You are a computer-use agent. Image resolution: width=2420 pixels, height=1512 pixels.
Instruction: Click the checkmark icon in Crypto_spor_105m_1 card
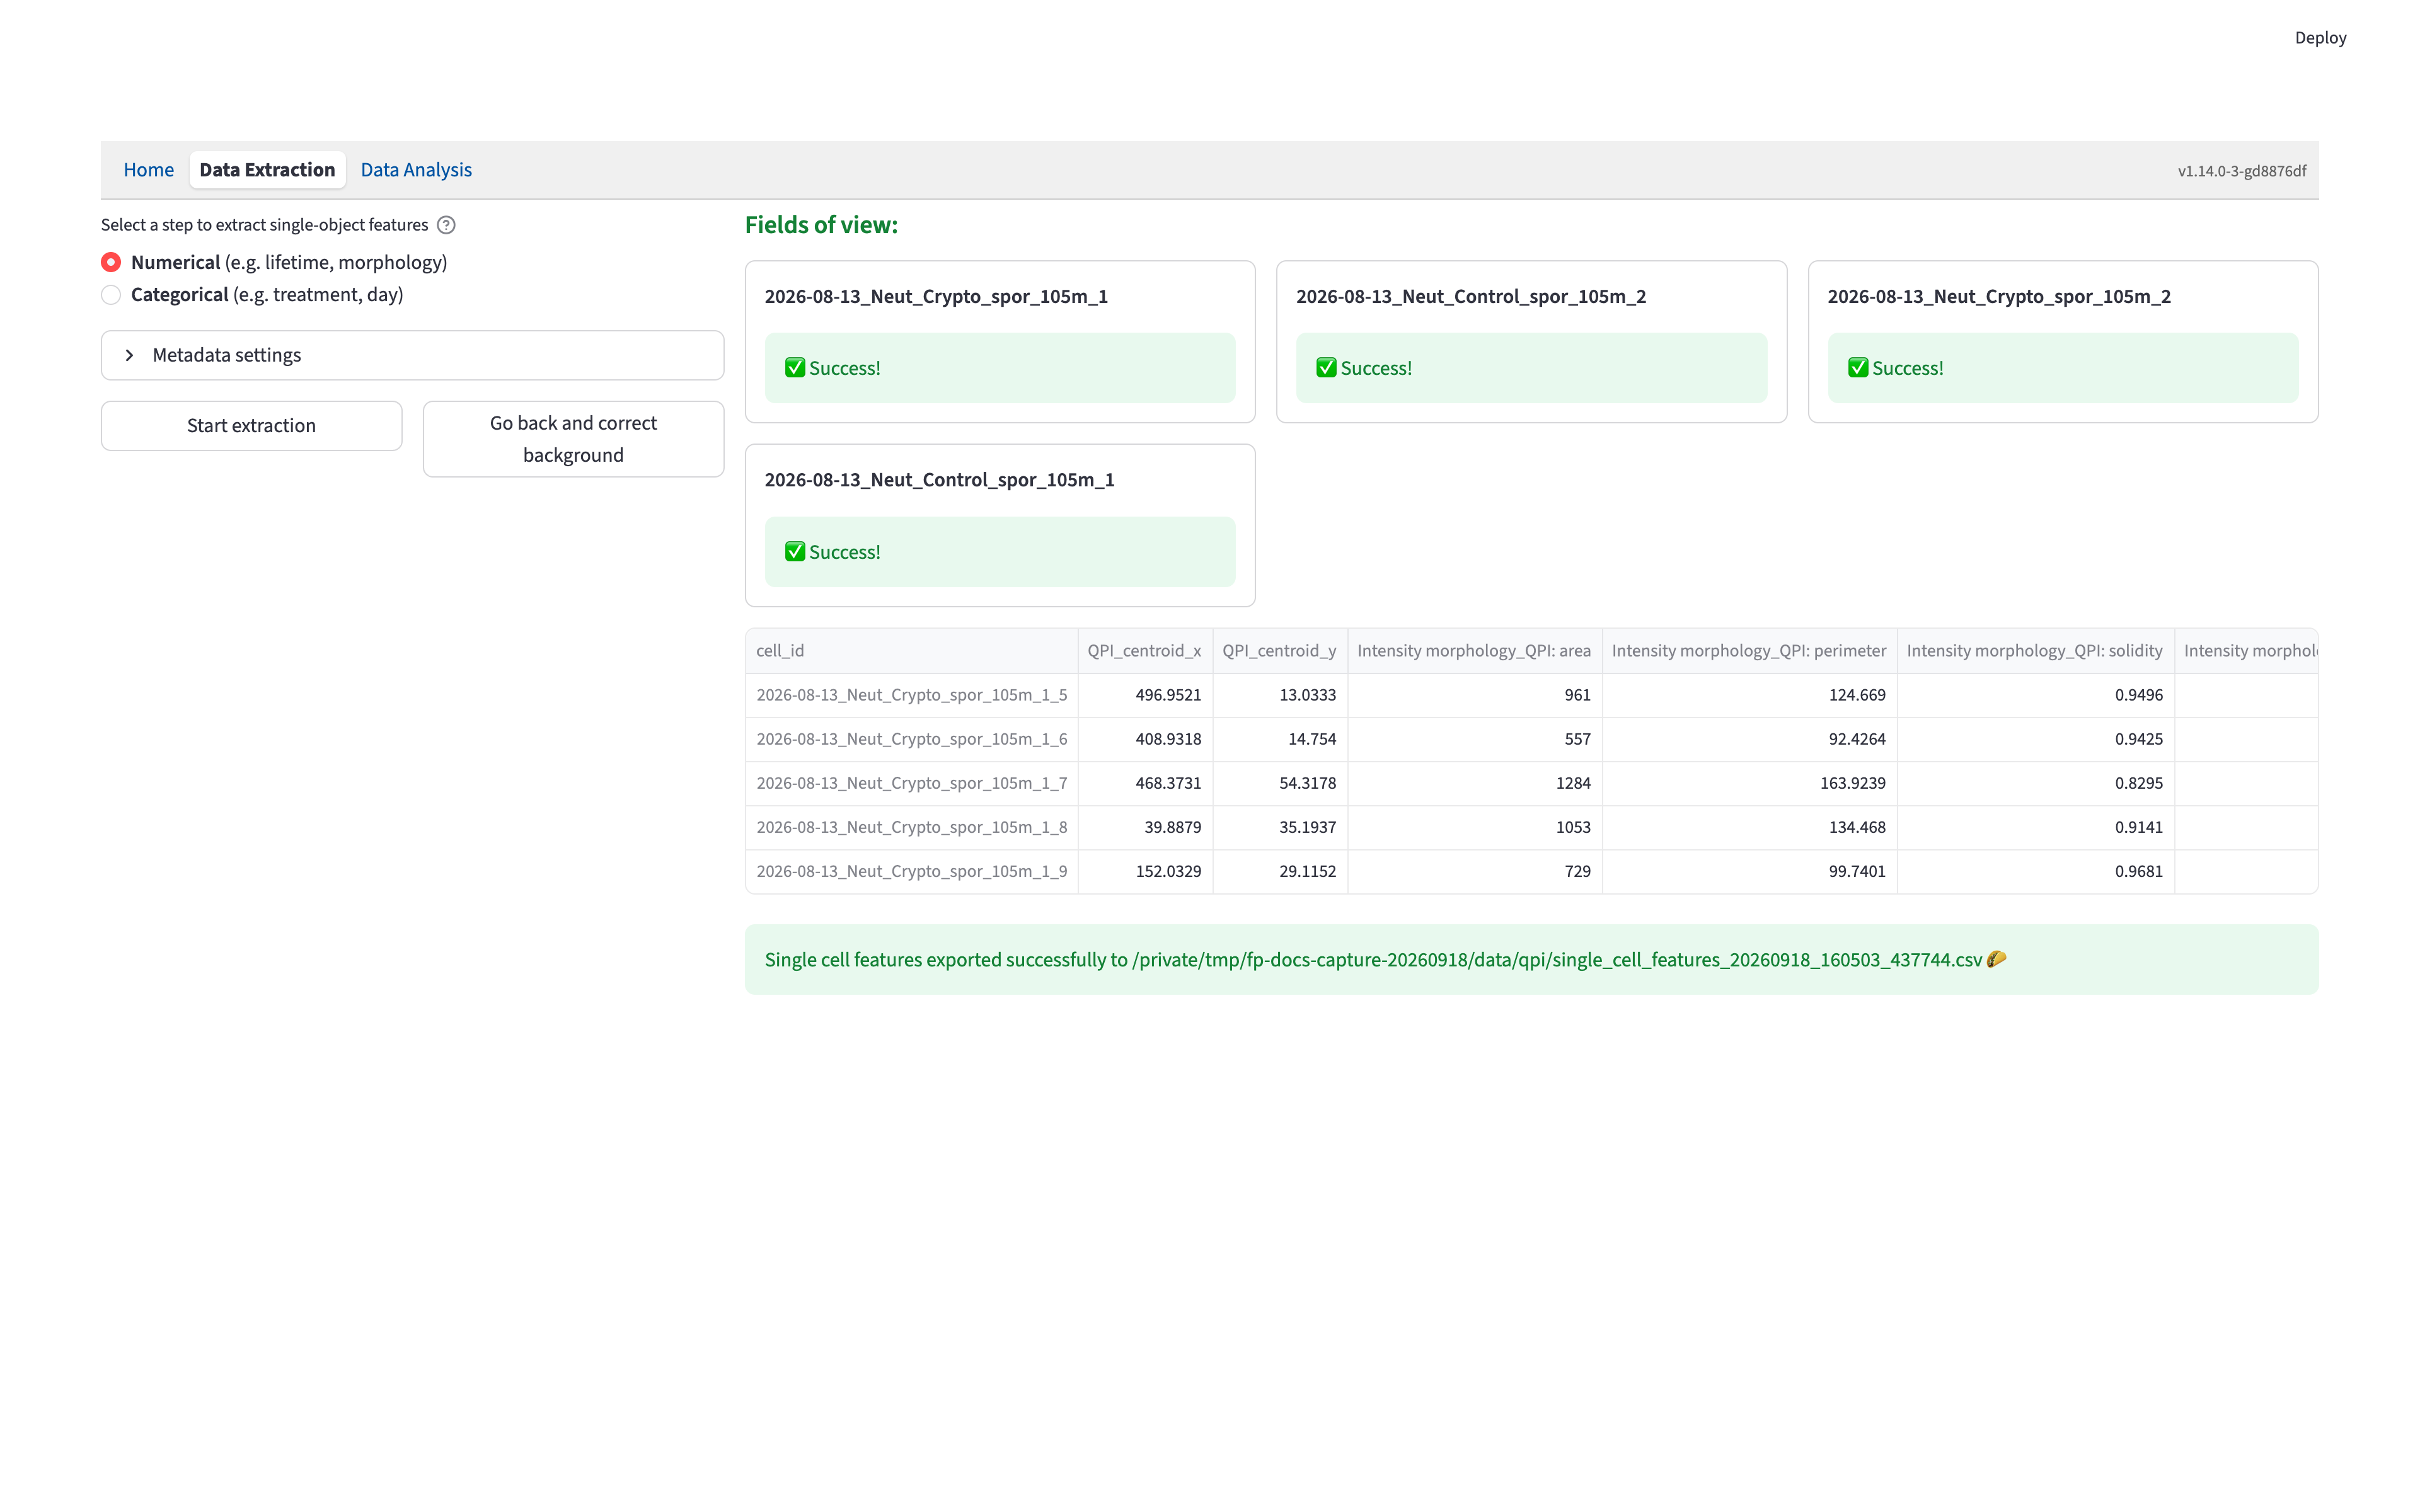pyautogui.click(x=795, y=368)
